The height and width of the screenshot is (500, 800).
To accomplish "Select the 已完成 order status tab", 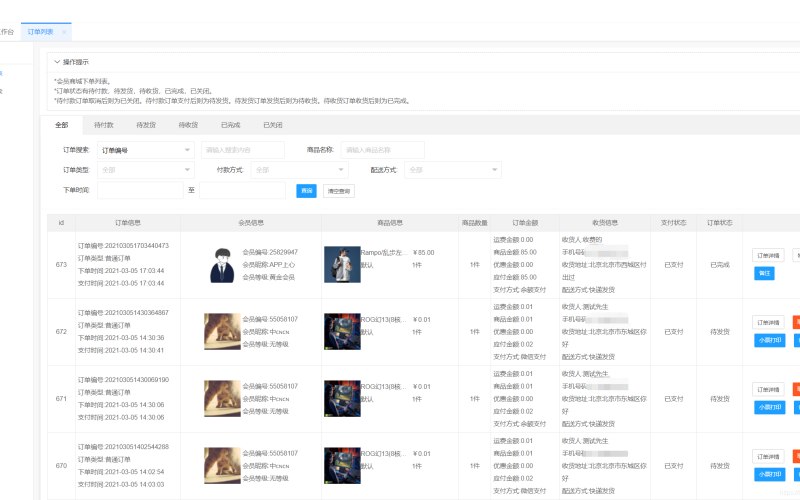I will (231, 125).
